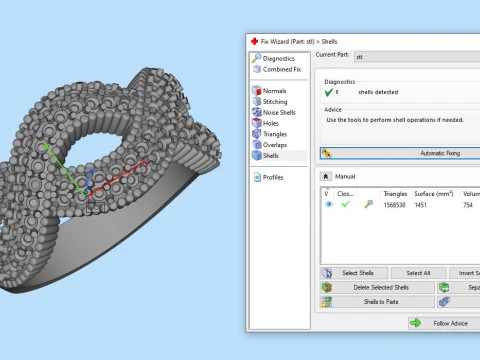Click Delete Selected Shells

click(377, 287)
